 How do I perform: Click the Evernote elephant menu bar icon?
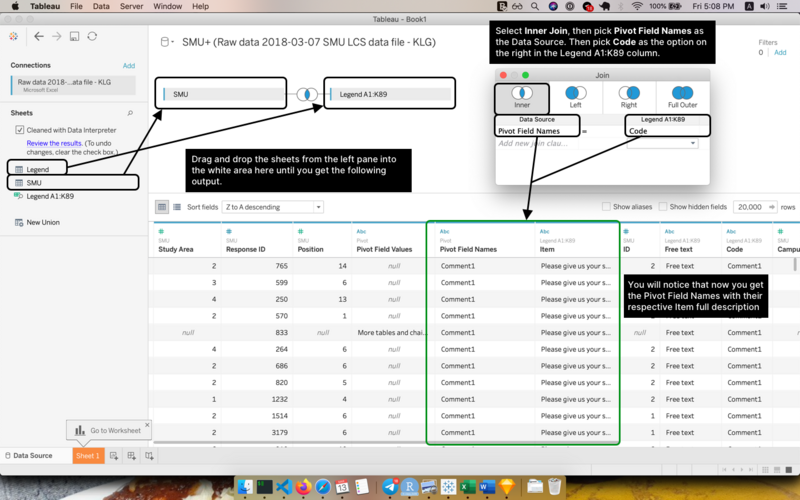click(x=605, y=6)
